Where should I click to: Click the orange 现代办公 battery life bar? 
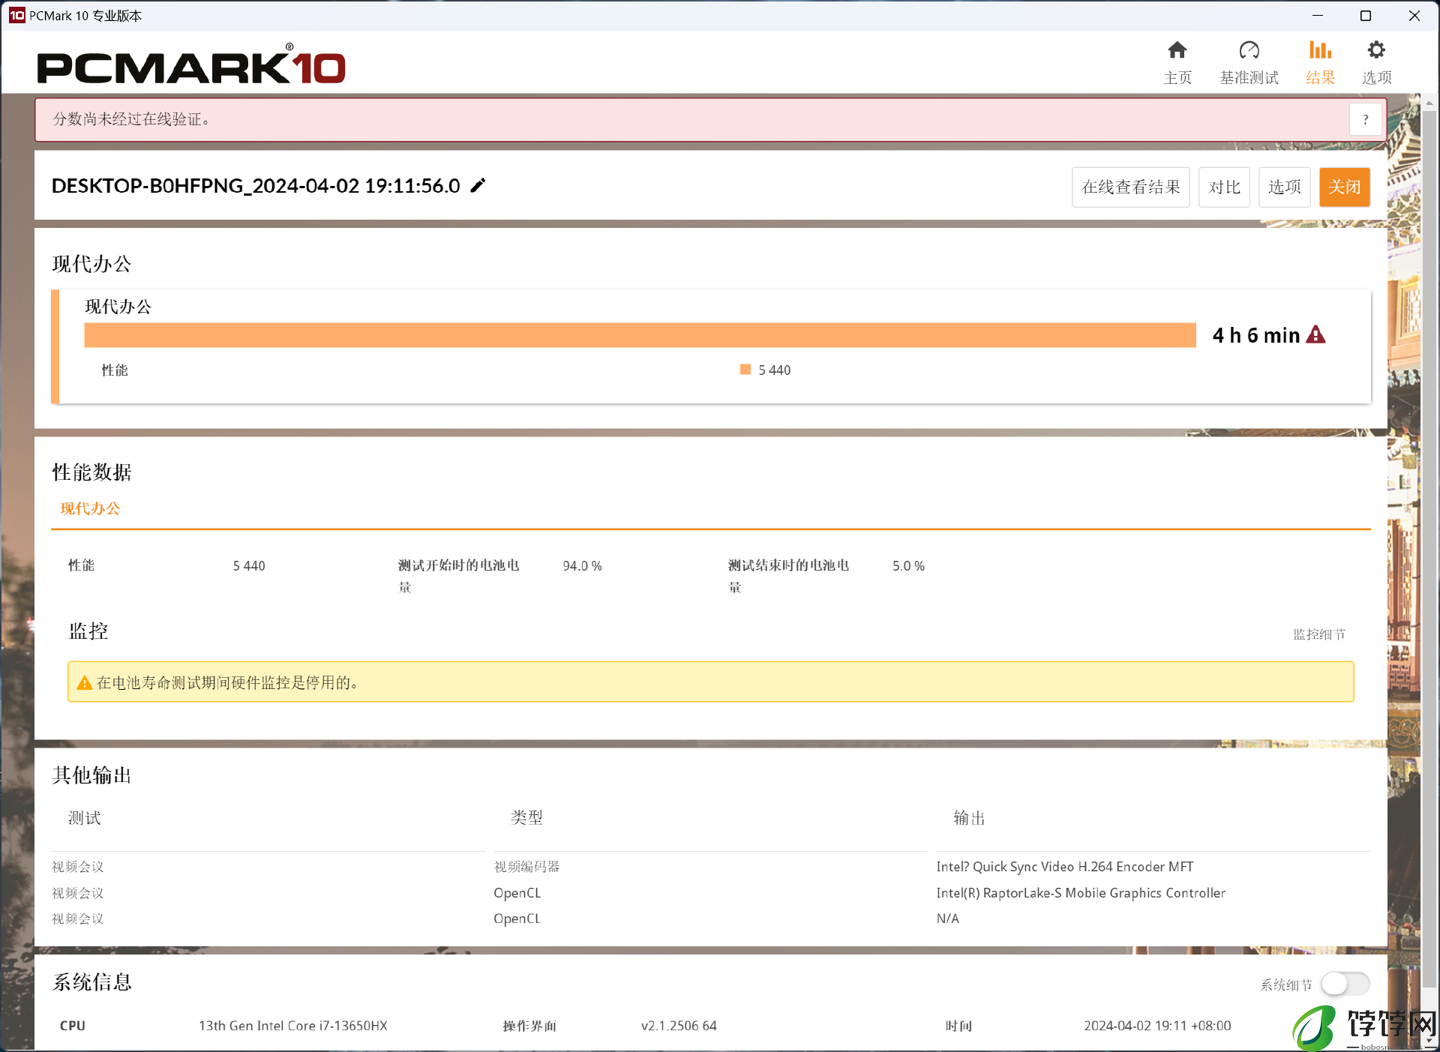point(640,335)
